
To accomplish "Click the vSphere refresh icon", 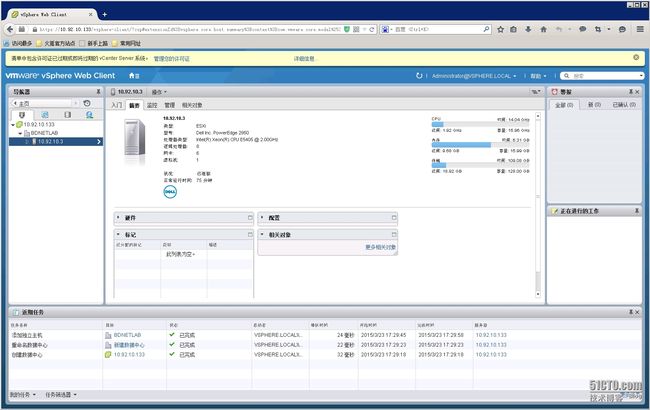I will 419,75.
